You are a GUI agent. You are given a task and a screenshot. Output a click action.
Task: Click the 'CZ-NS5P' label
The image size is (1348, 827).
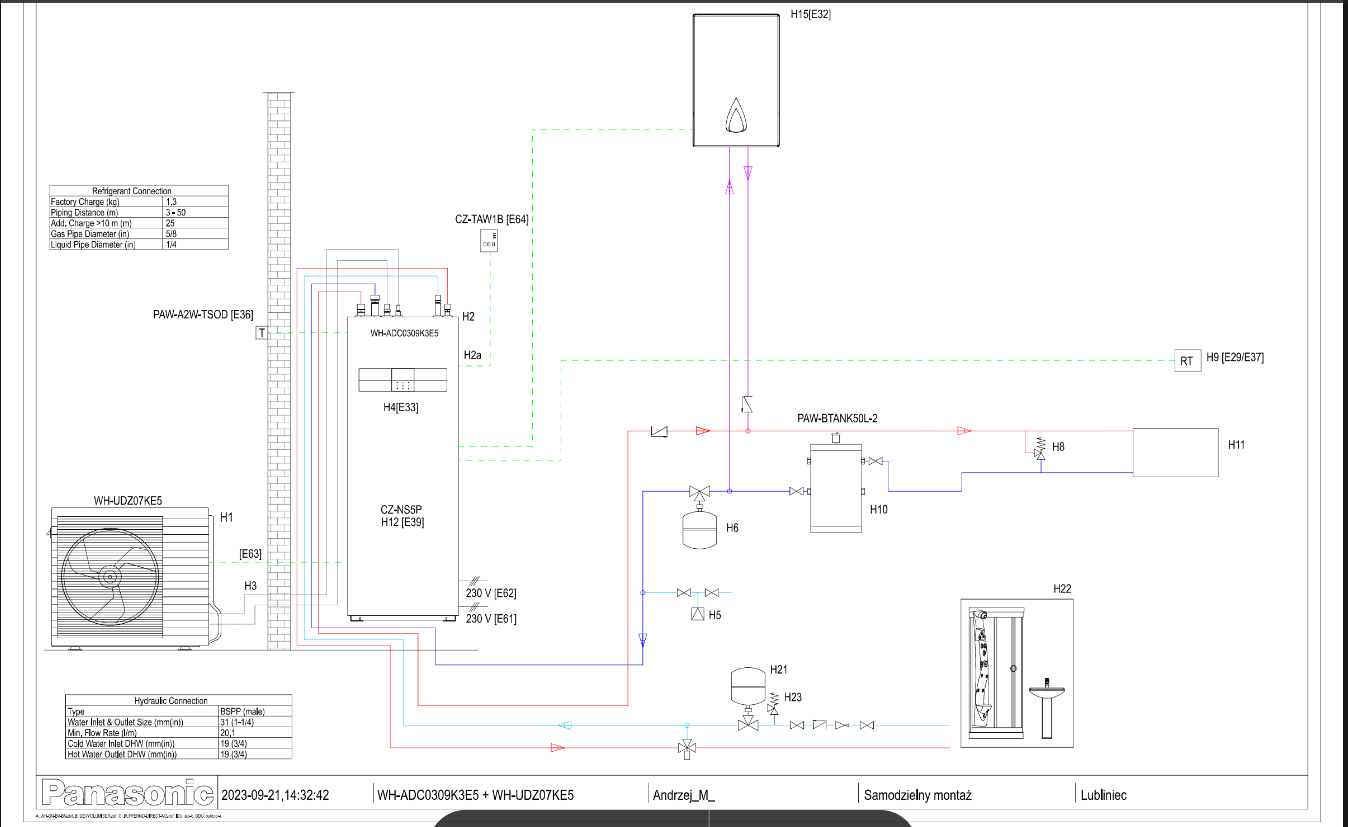401,510
